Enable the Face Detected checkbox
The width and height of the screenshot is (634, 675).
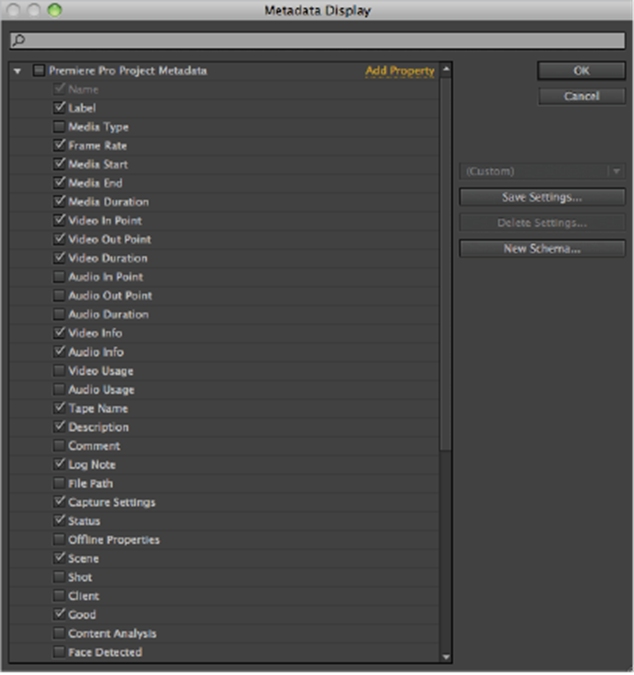point(59,652)
